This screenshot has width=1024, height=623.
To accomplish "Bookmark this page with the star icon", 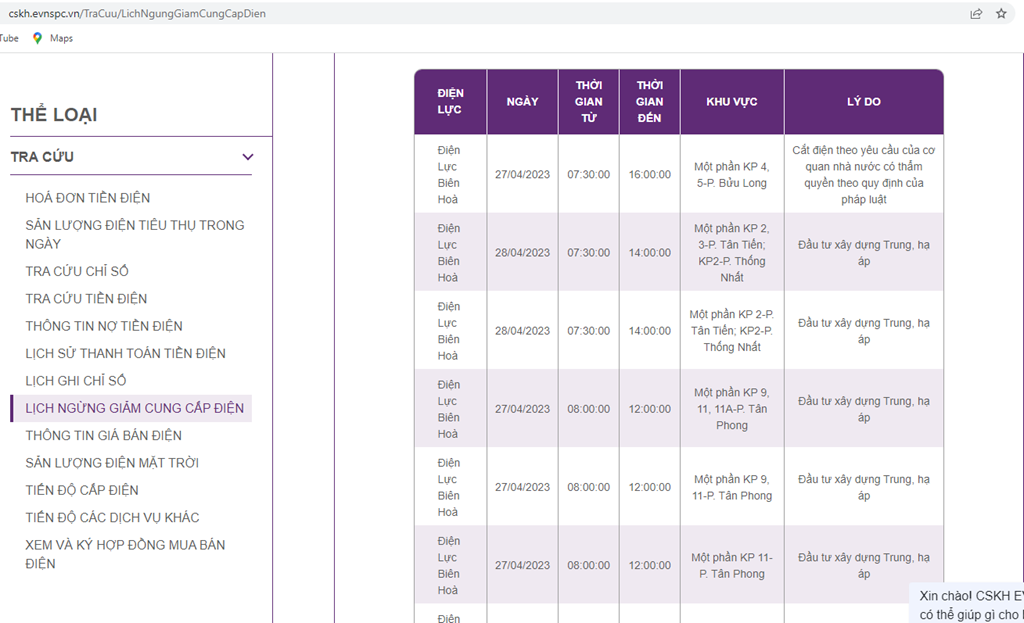I will [1001, 13].
